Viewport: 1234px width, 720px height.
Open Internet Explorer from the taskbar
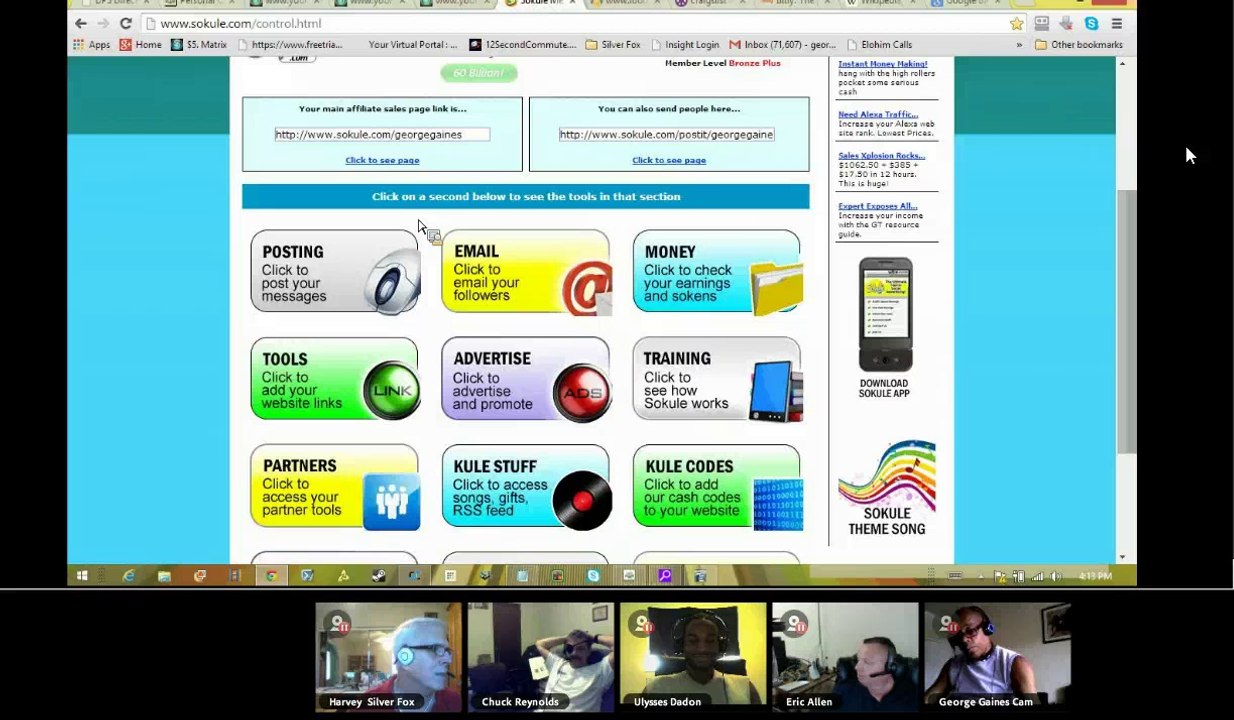pyautogui.click(x=129, y=575)
